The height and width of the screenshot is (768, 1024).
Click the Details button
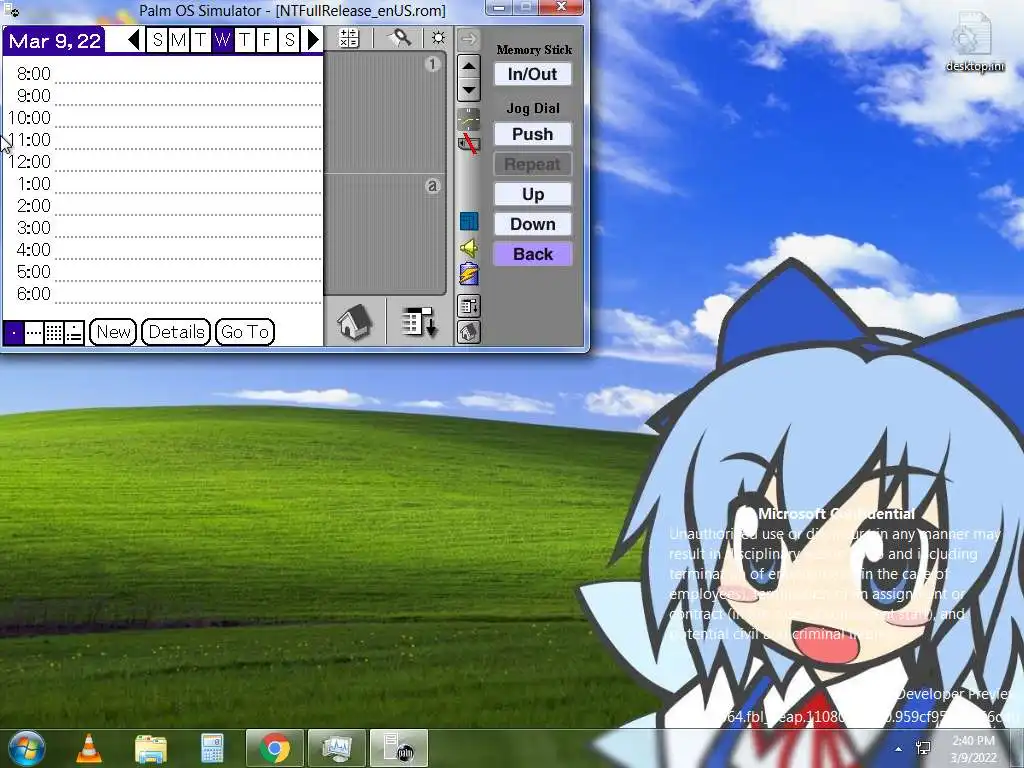(x=176, y=332)
